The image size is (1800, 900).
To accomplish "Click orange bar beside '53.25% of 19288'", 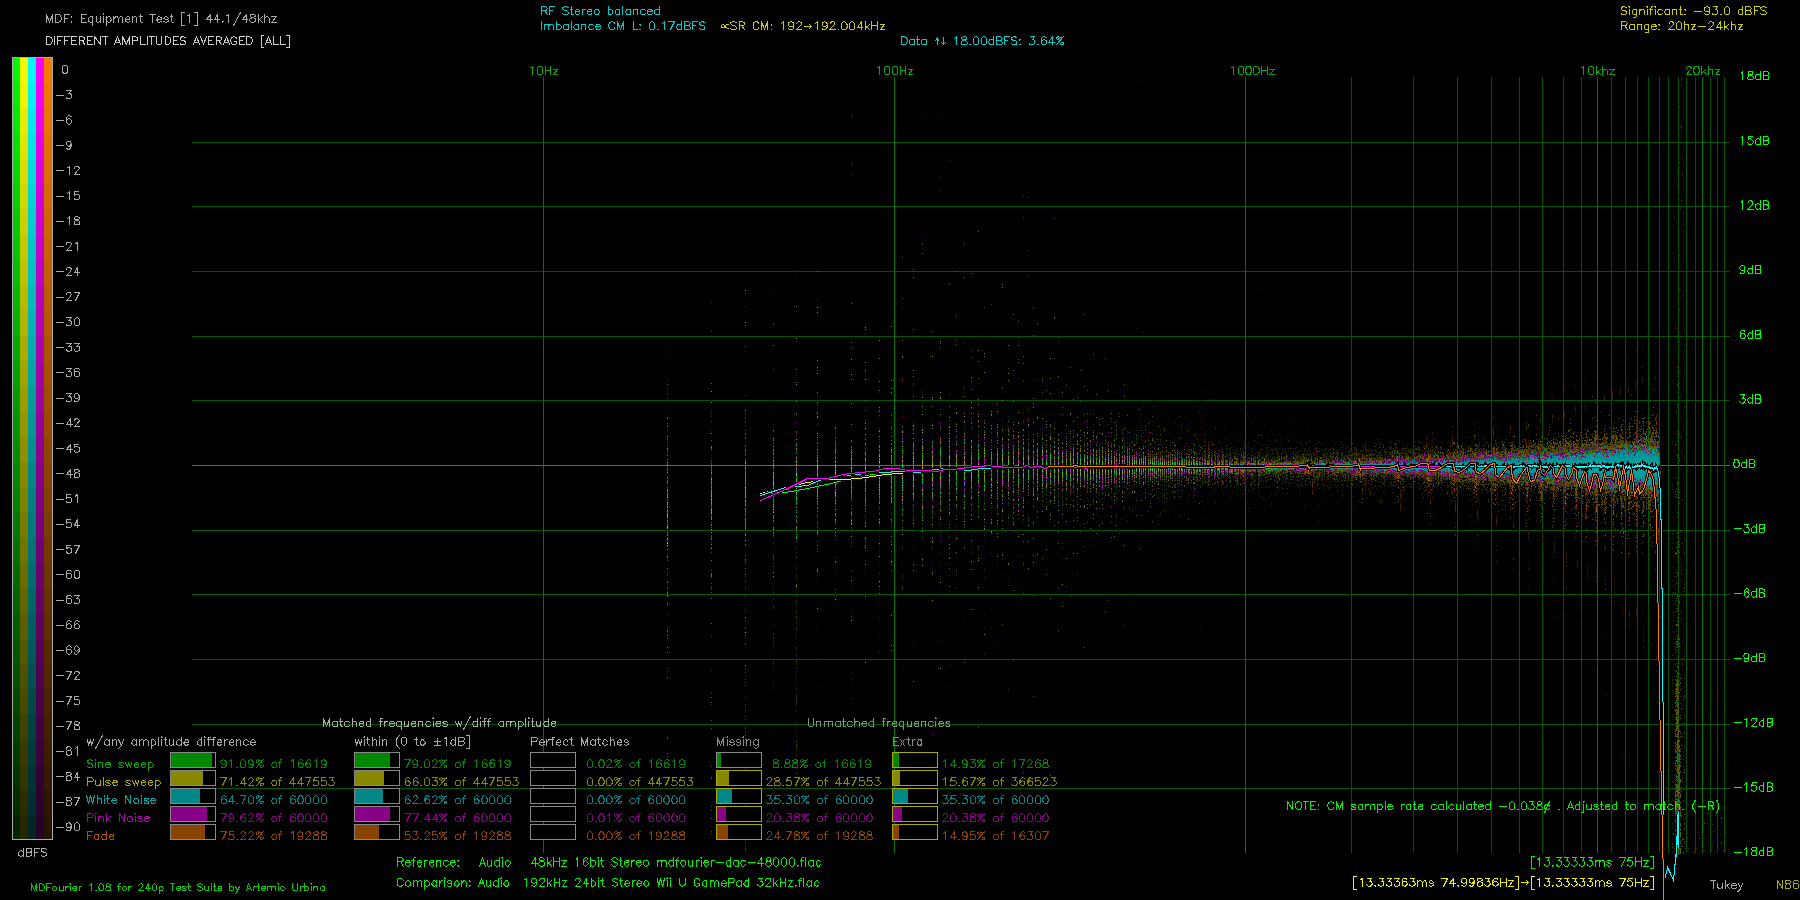I will [x=376, y=832].
